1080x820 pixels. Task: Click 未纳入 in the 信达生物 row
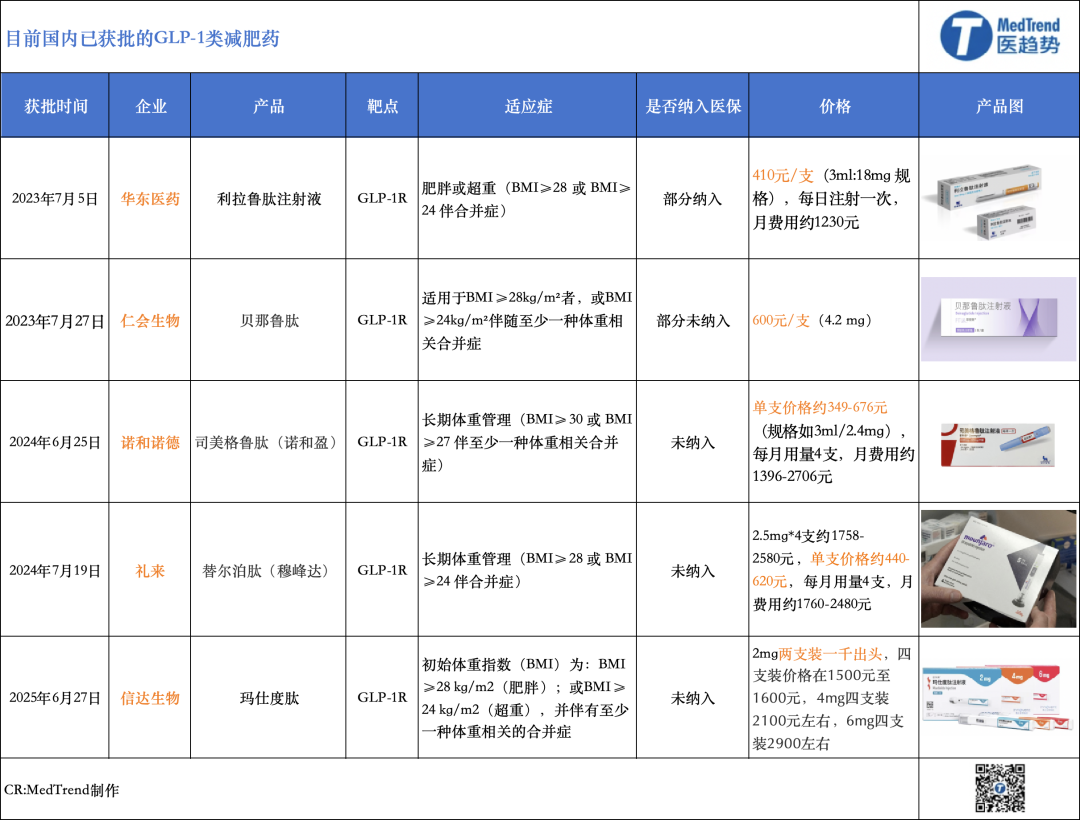click(692, 697)
